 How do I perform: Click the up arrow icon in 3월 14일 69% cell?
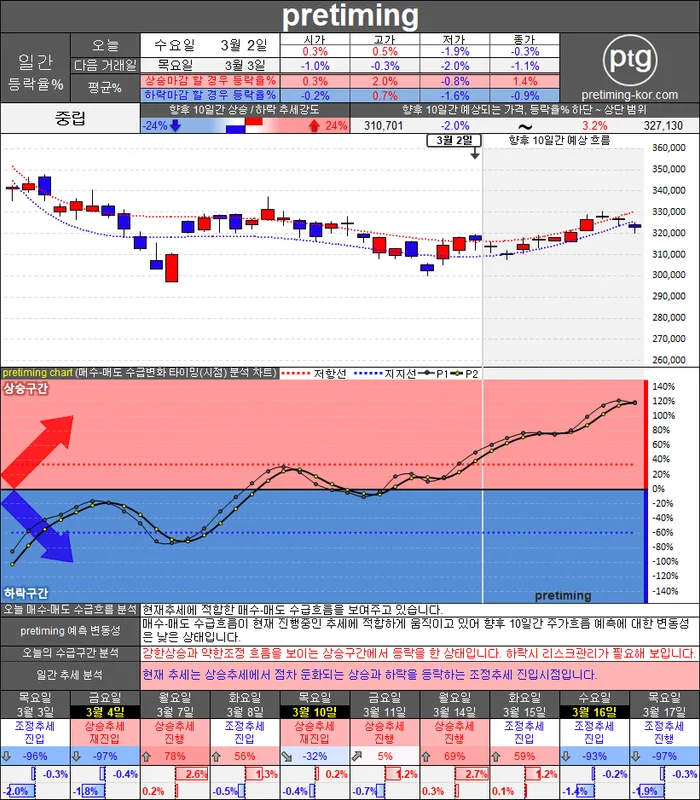426,756
